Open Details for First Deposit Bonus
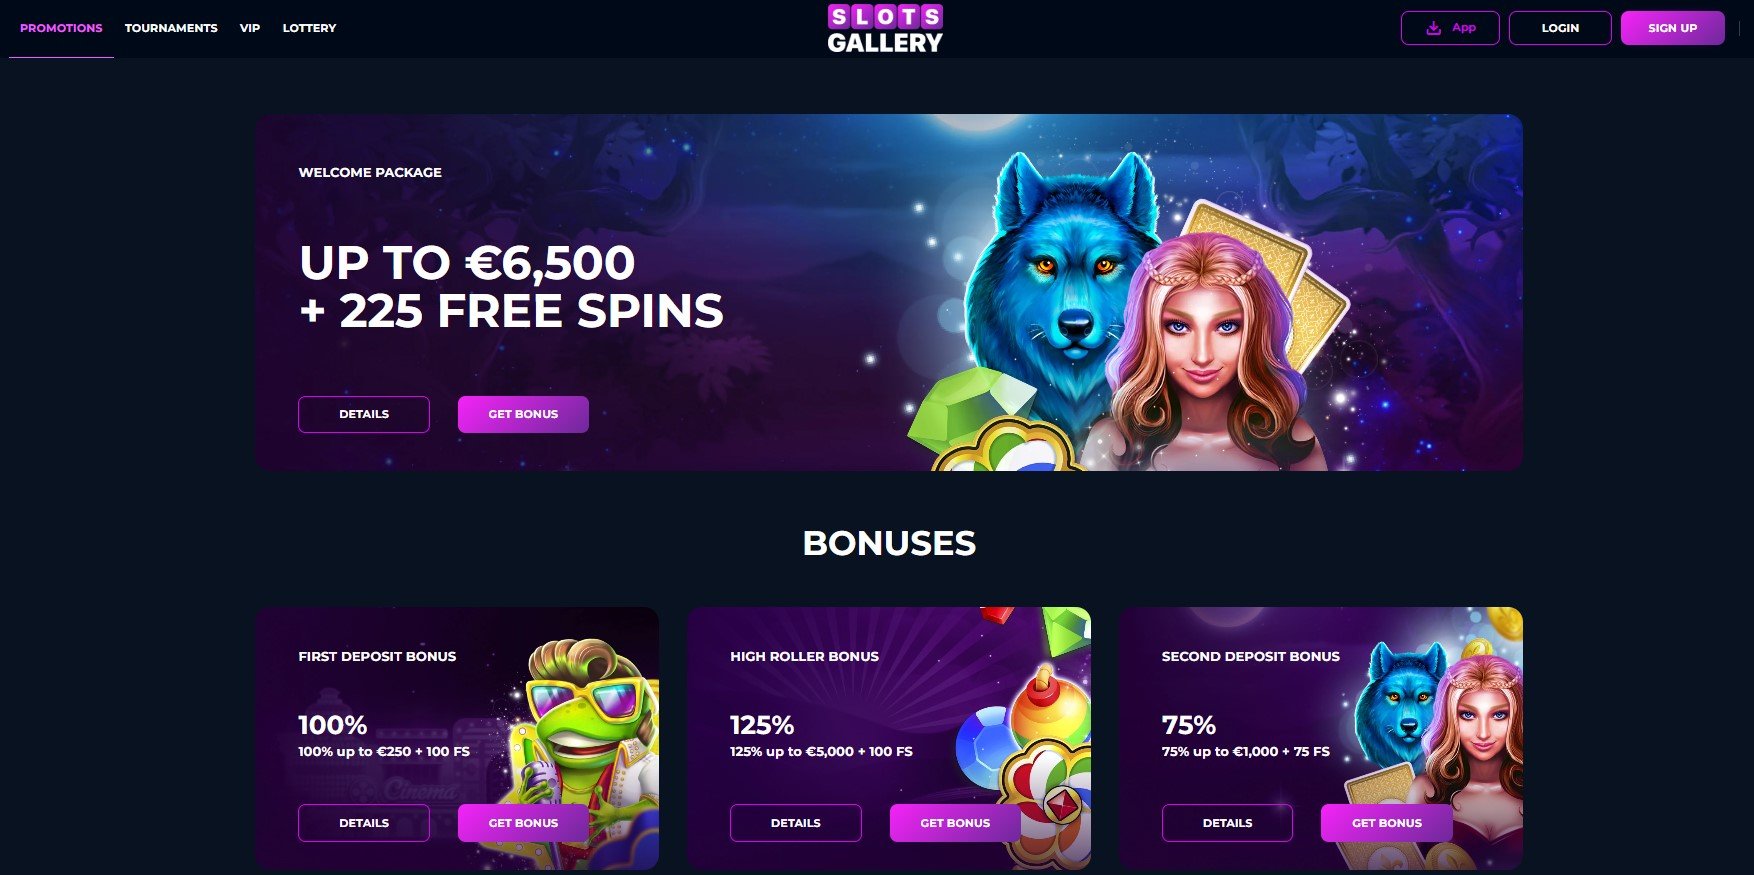 click(364, 823)
